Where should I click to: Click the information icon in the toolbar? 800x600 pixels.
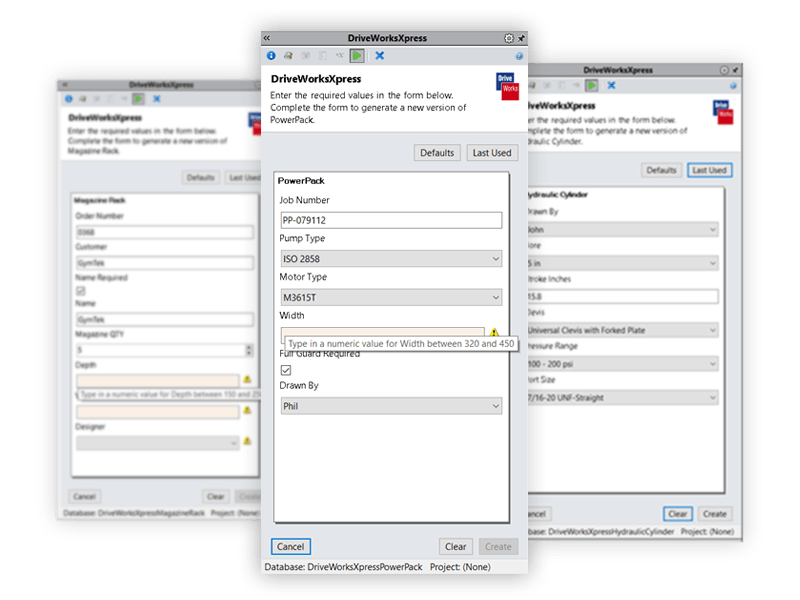tap(271, 56)
